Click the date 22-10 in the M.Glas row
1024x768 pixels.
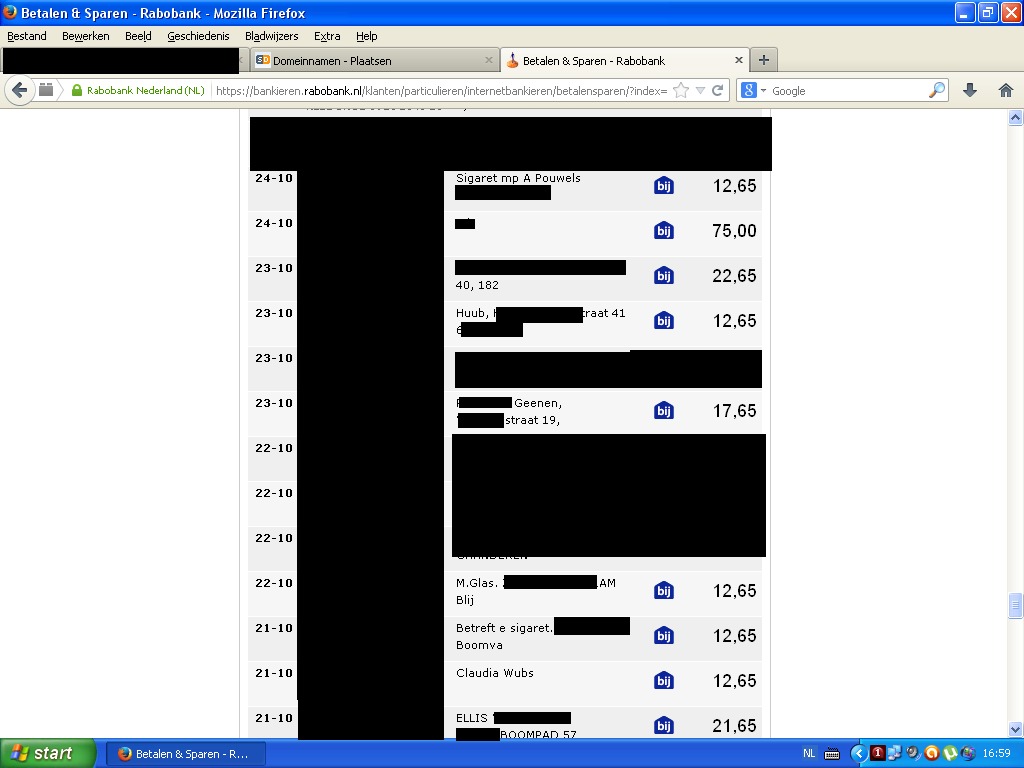click(274, 583)
